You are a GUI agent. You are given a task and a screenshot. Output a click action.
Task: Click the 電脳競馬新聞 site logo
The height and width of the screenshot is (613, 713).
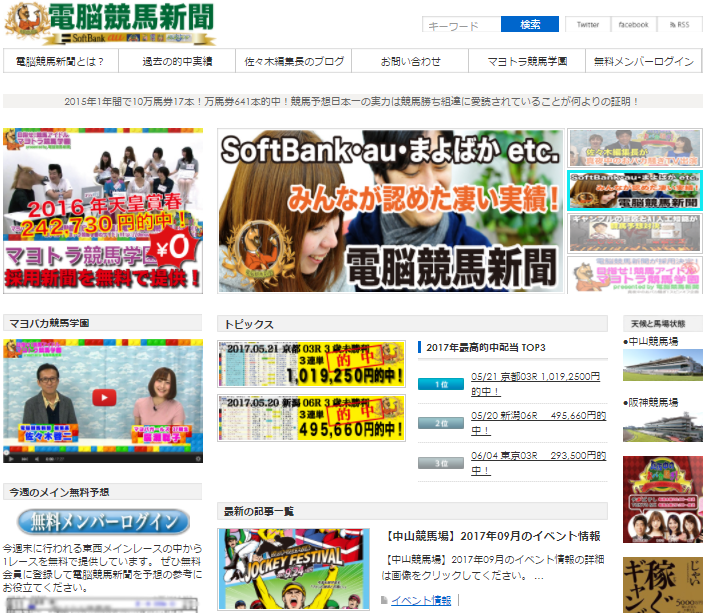click(109, 24)
